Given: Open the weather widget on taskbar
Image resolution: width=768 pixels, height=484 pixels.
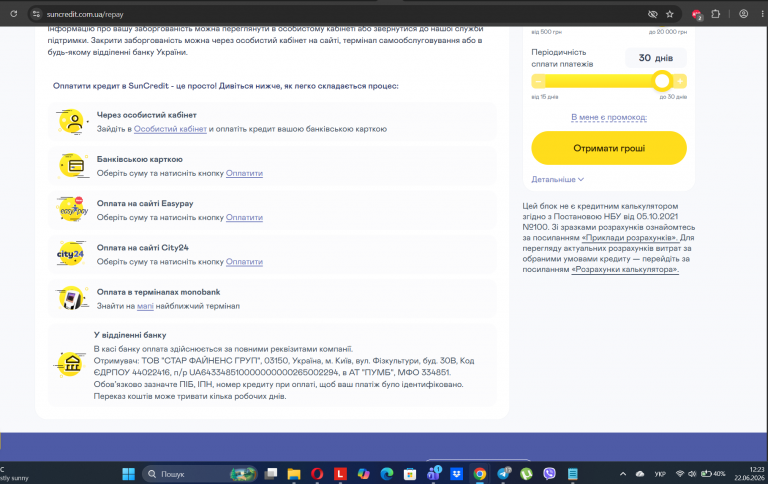Looking at the screenshot, I should [15, 474].
